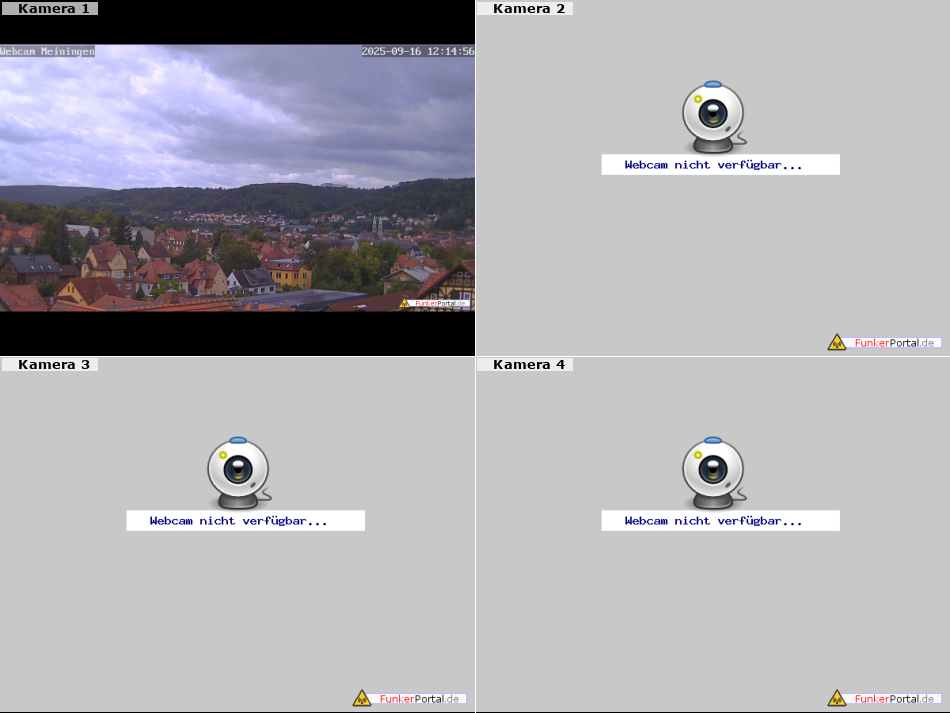Click FunkerPortal.de logo in Kamera 4
Viewport: 950px width, 713px height.
pos(885,698)
